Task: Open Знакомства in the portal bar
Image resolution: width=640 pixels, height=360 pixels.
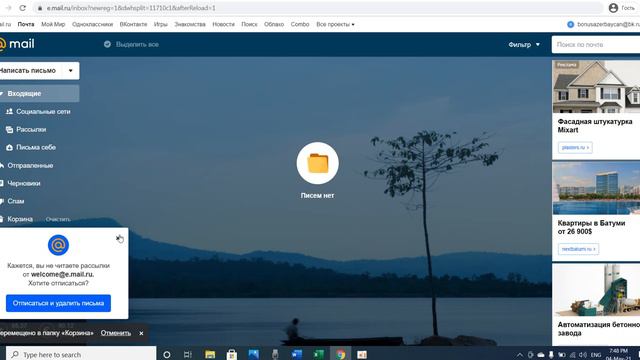Action: coord(190,24)
